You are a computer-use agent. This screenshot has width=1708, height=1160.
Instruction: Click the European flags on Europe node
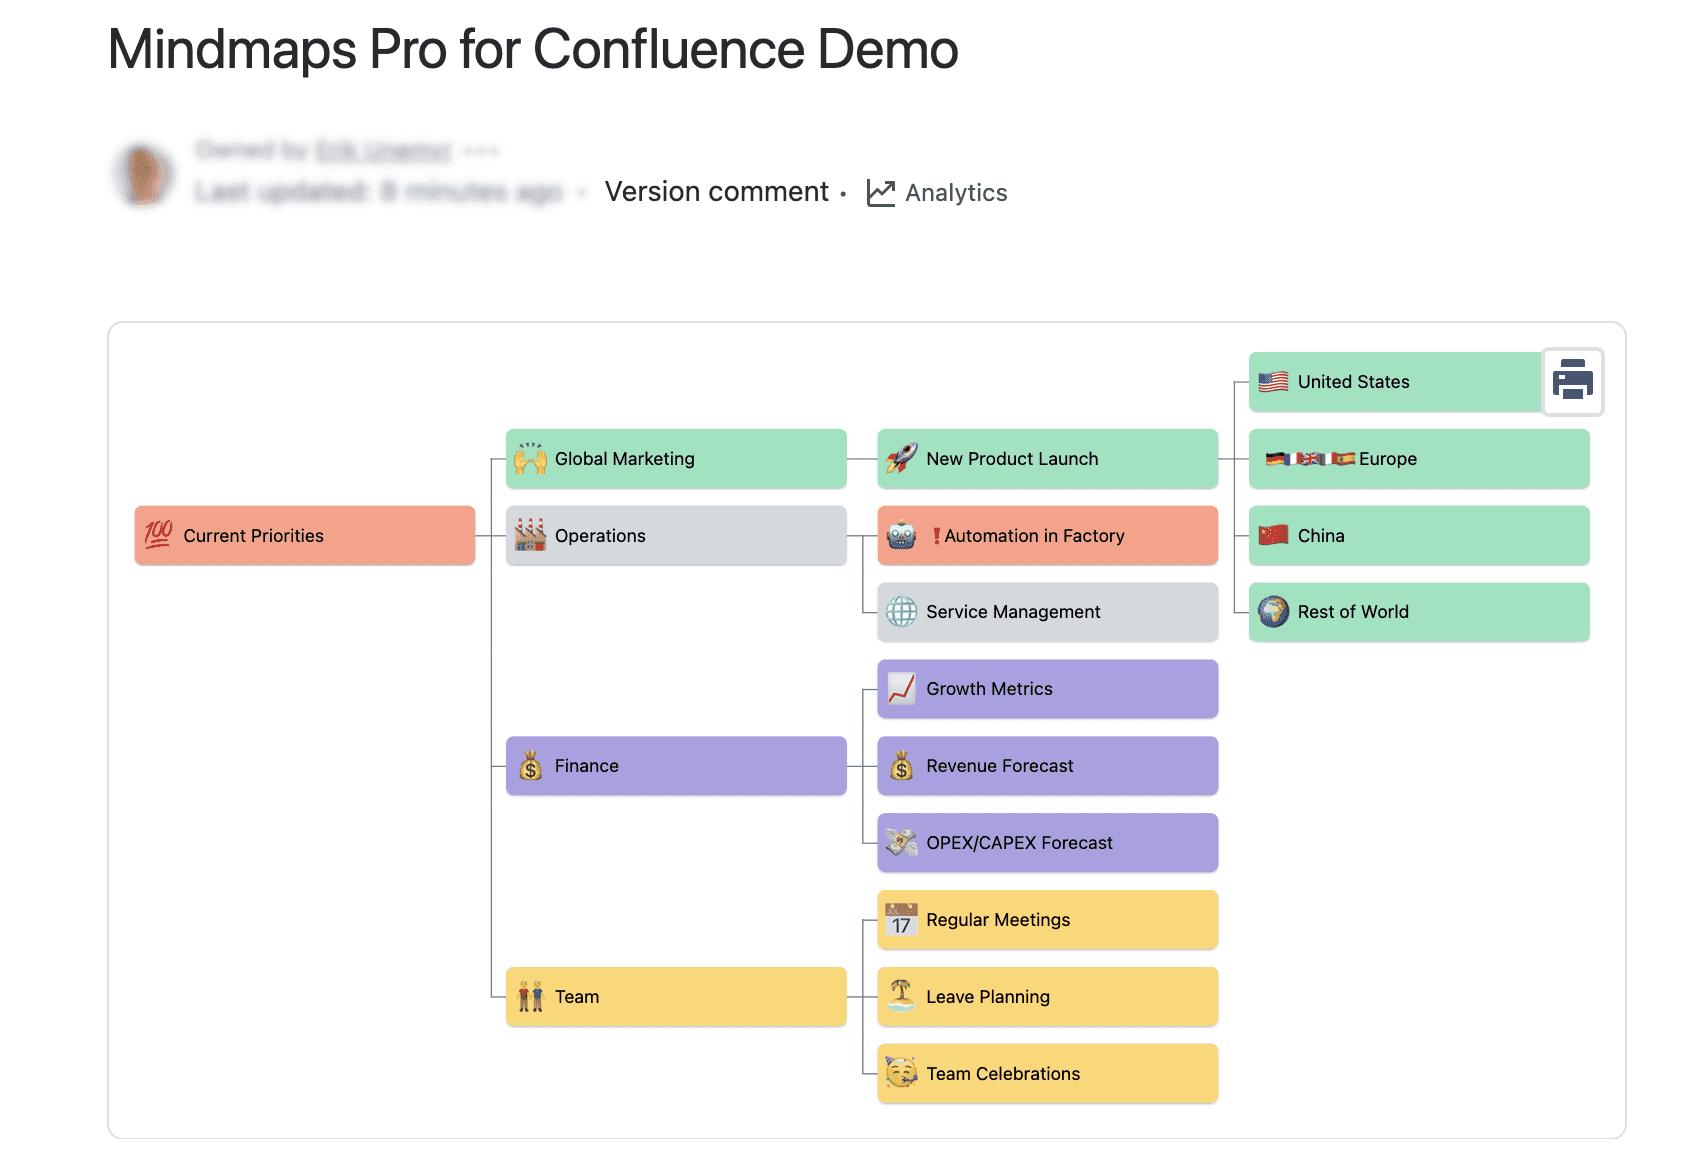pyautogui.click(x=1310, y=459)
